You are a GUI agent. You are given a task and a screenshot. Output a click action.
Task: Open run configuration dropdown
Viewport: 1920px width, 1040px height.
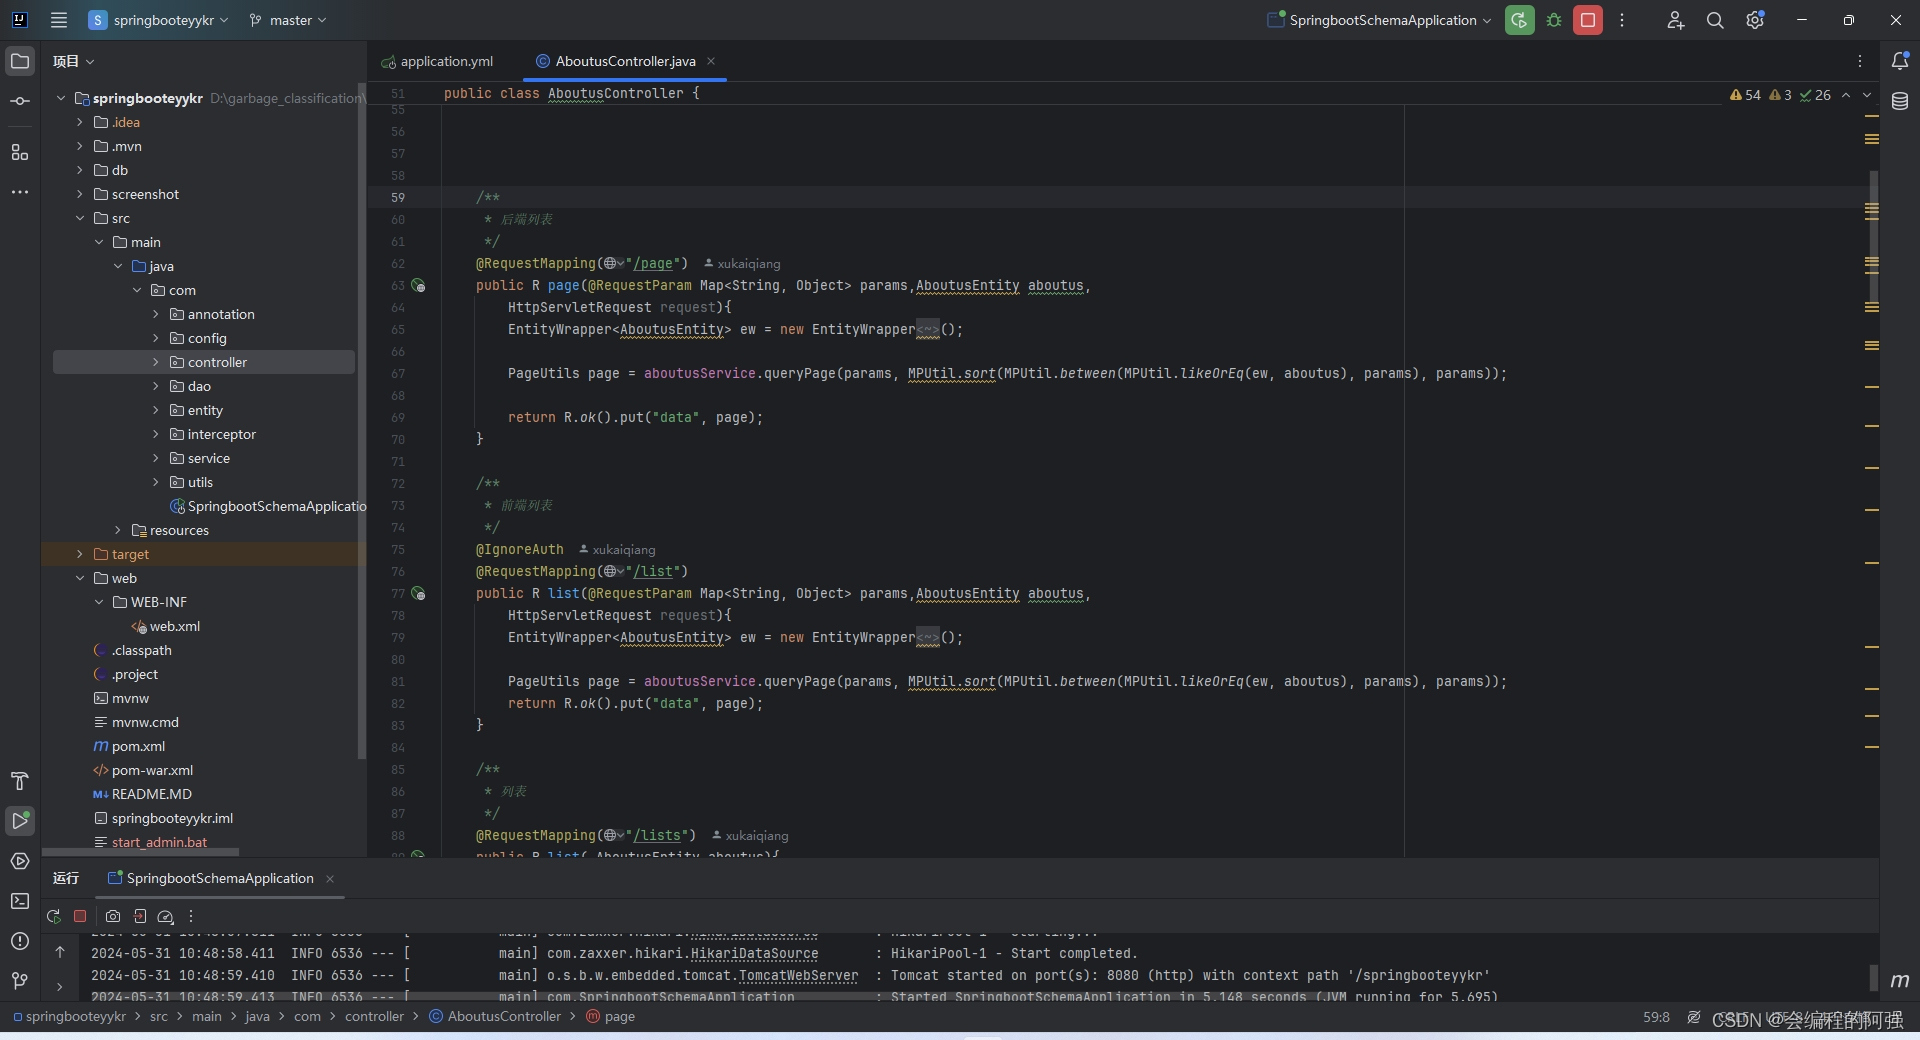(1380, 20)
